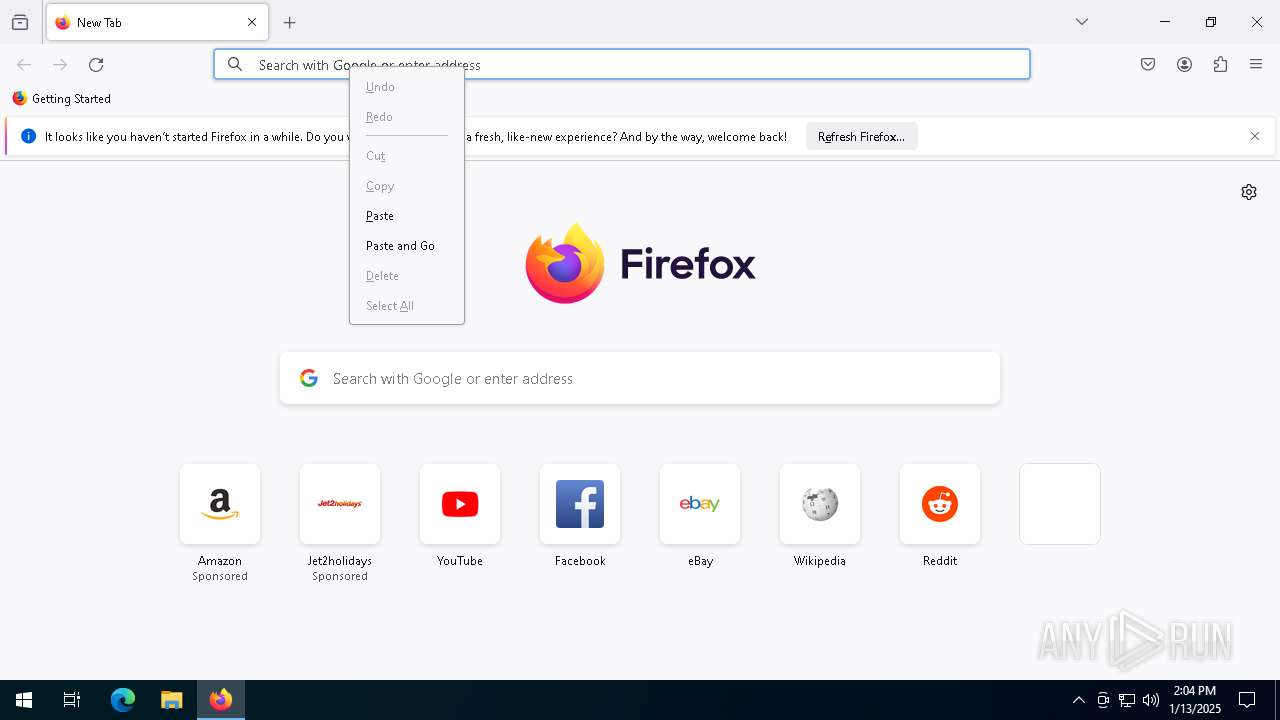Reload the current page
Image resolution: width=1280 pixels, height=720 pixels.
96,64
